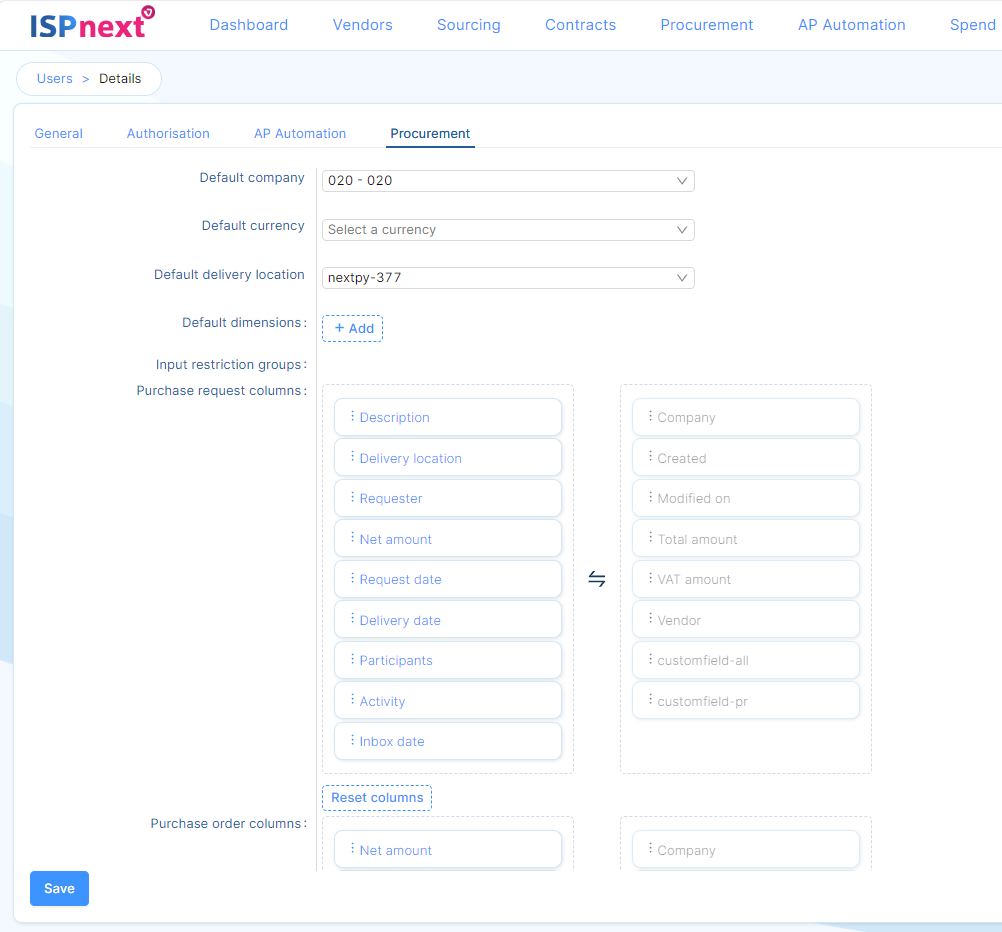1002x932 pixels.
Task: Open the AP Automation user tab
Action: pyautogui.click(x=300, y=133)
